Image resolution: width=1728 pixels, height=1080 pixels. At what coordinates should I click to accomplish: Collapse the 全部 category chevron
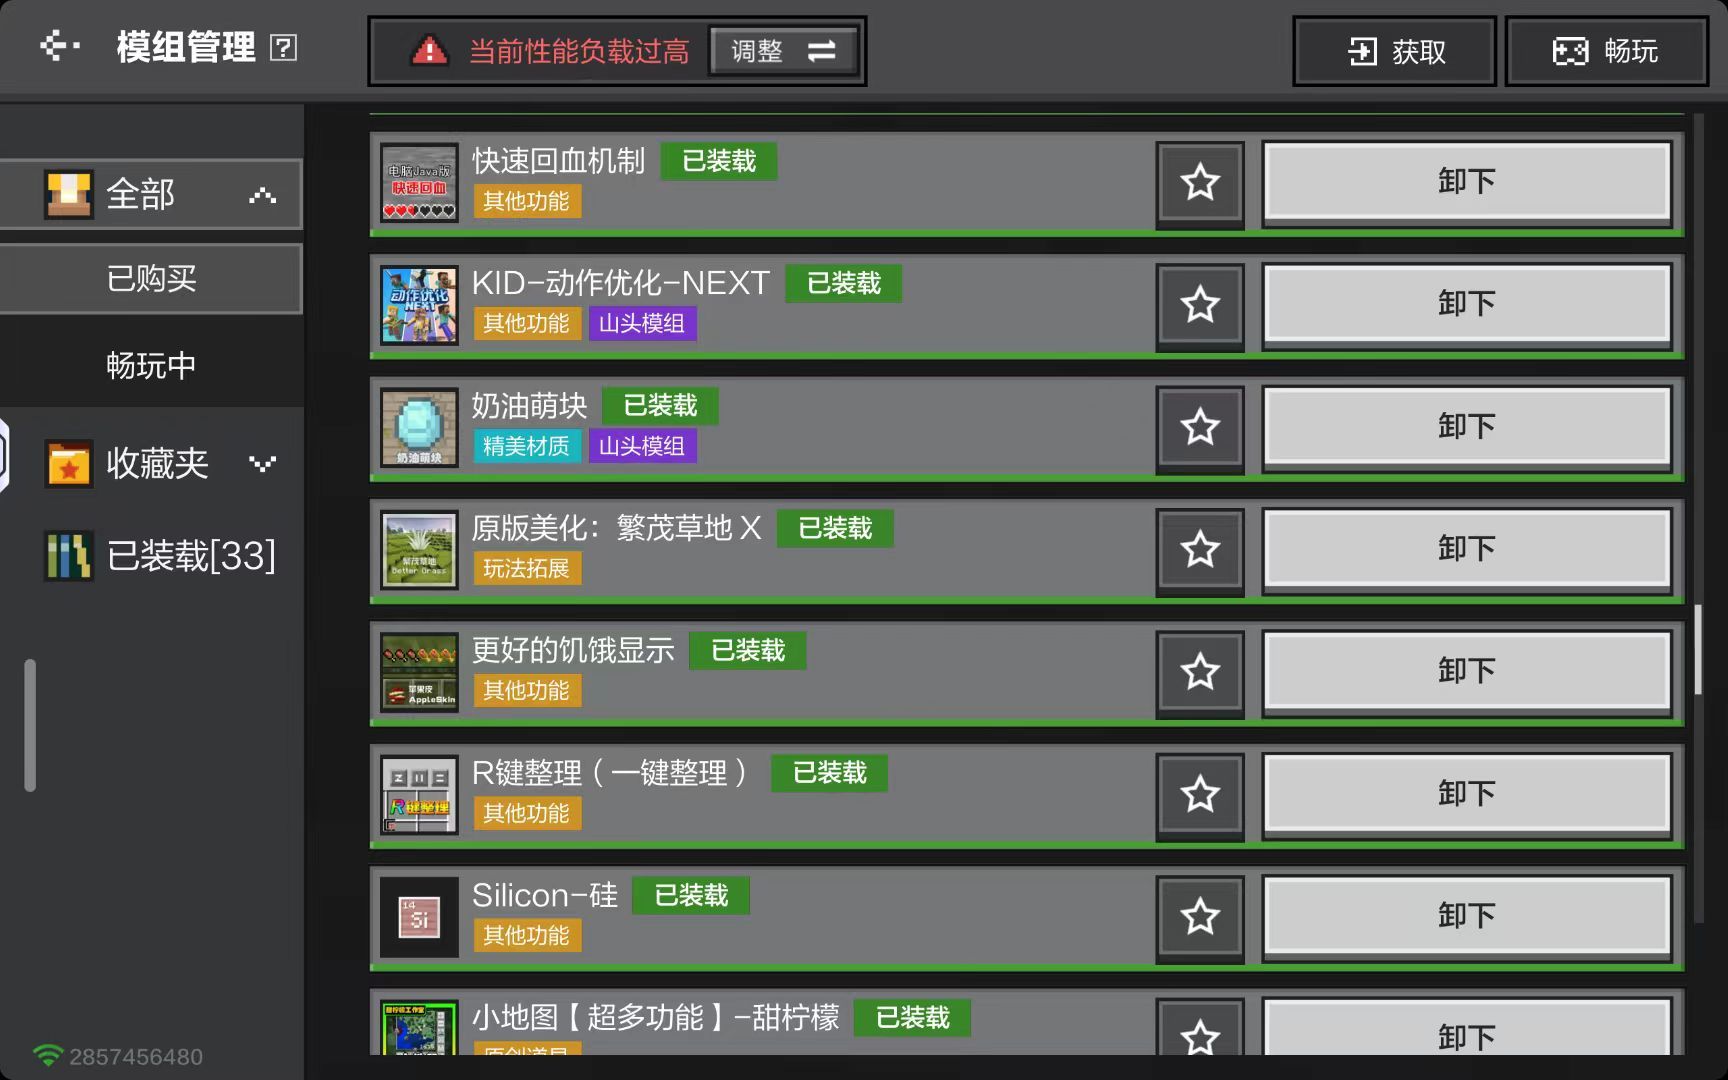point(262,195)
